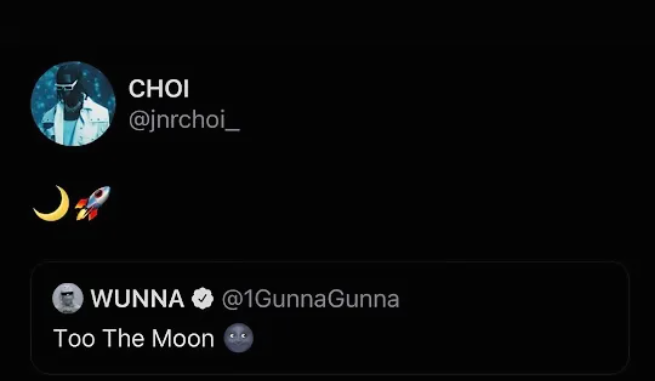Select the word "Too" in quoted tweet
This screenshot has width=655, height=381.
tap(75, 338)
